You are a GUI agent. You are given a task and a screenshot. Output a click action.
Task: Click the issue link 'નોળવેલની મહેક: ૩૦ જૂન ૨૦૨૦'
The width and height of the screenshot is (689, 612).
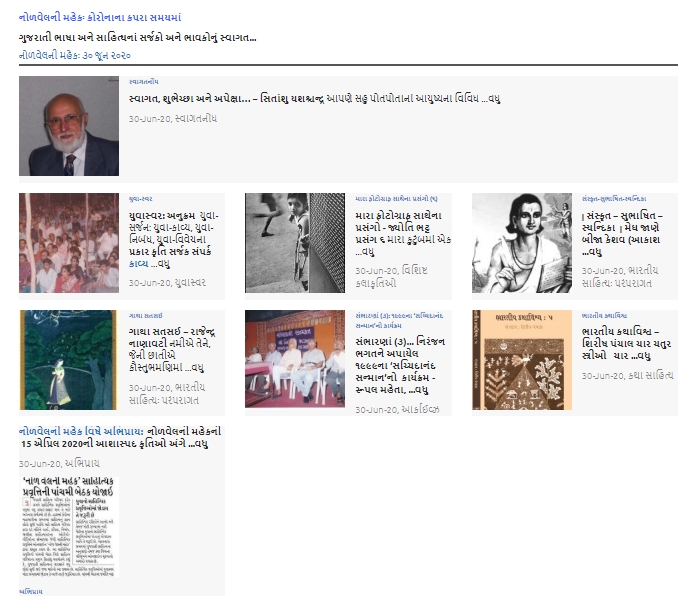pos(75,55)
